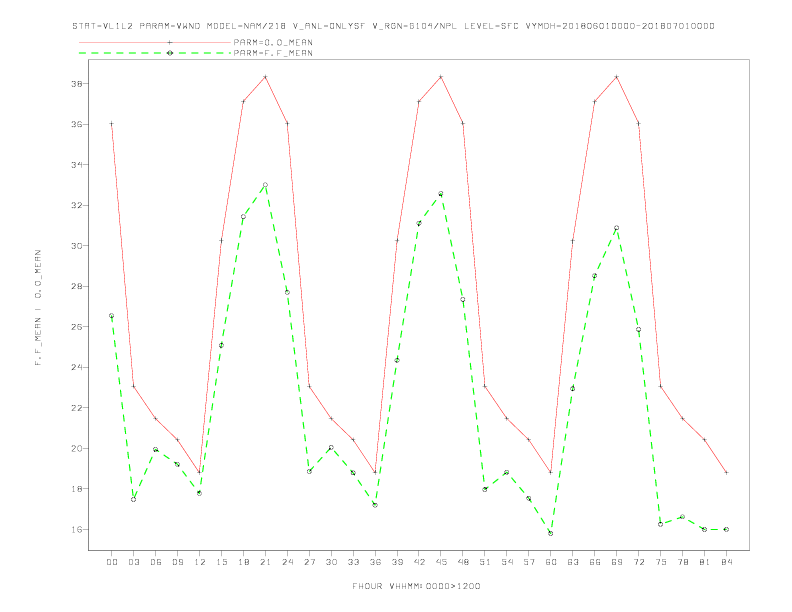Click x-axis forecast hour label 69
This screenshot has height=612, width=792.
point(617,562)
